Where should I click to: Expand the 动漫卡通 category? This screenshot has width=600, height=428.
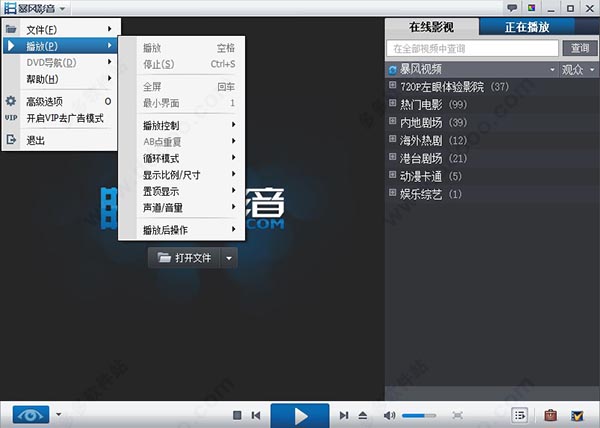[x=393, y=174]
